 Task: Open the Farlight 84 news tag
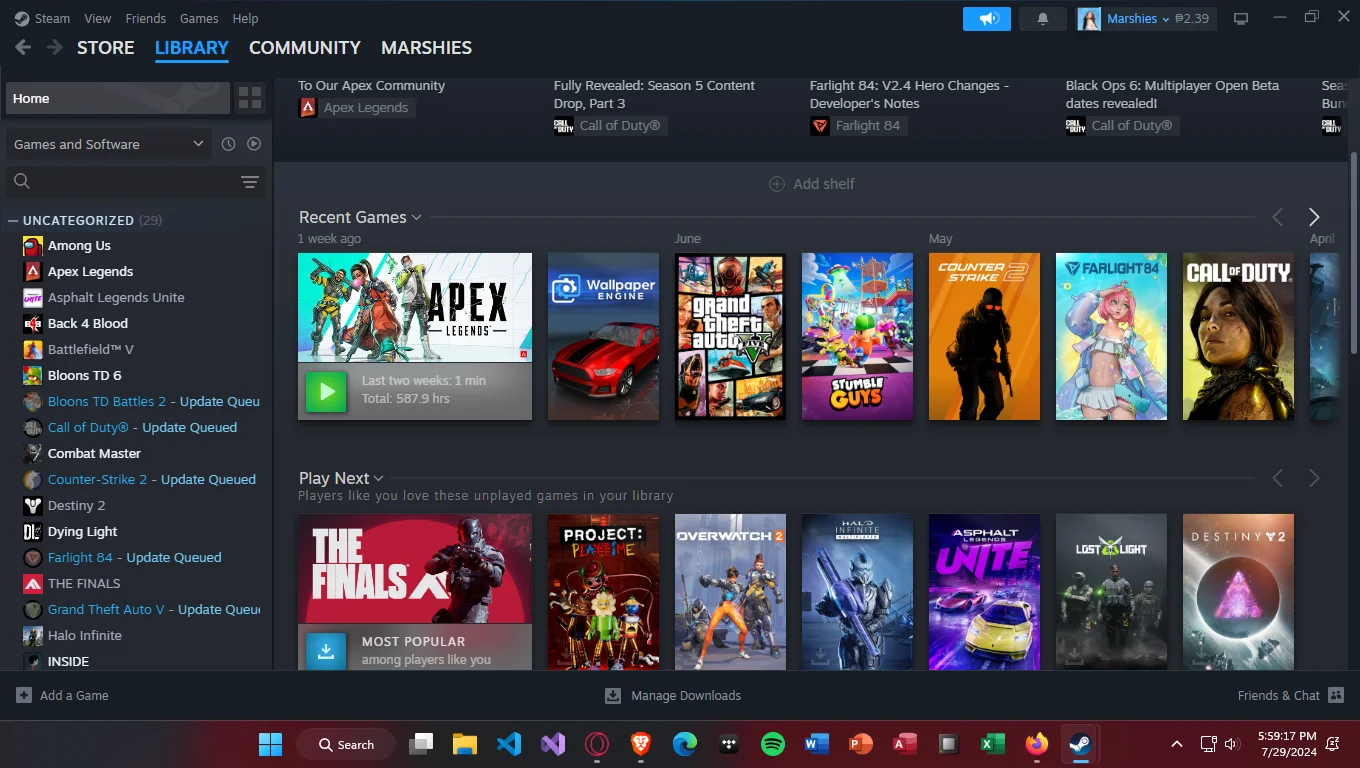click(858, 126)
